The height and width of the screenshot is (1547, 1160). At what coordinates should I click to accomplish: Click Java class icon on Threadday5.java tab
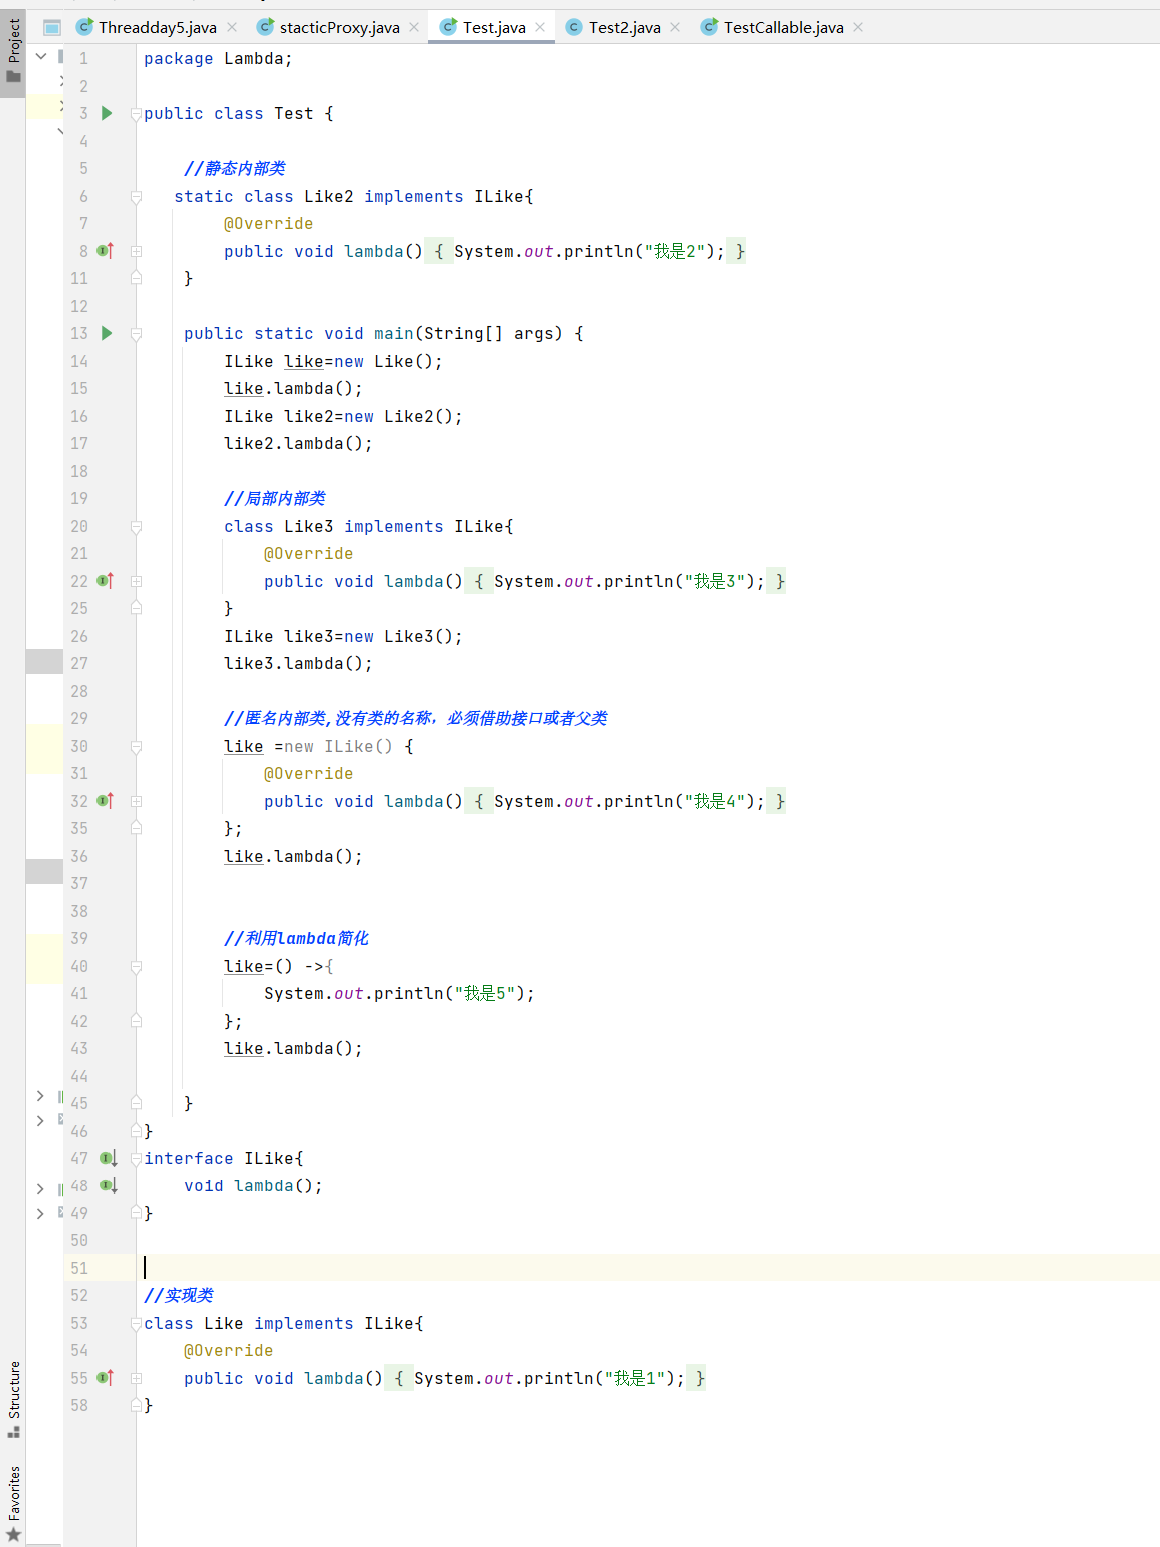[85, 27]
